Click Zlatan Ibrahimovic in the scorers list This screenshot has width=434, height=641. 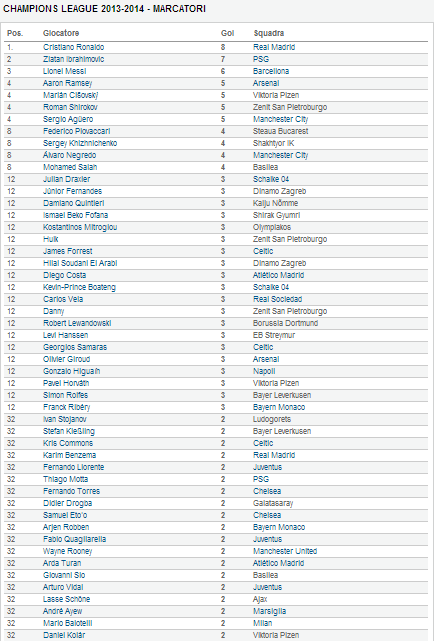coord(74,59)
